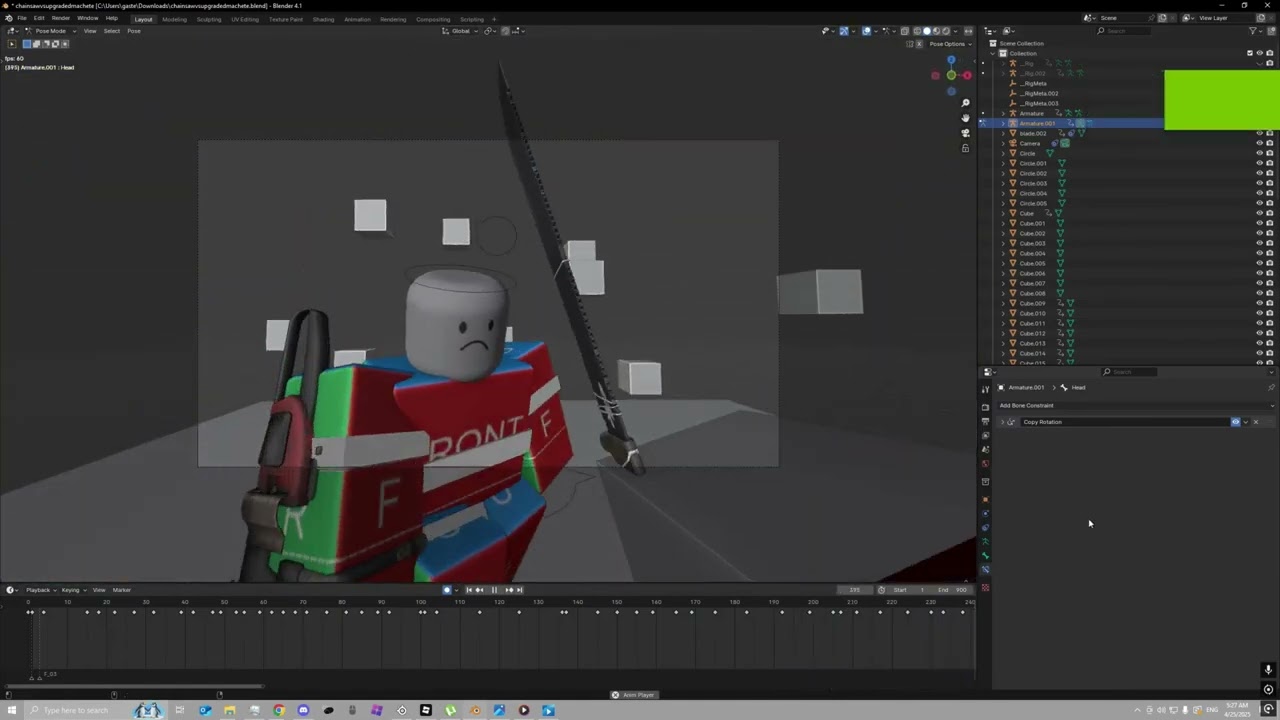Open the Render properties tab icon

tap(985, 407)
